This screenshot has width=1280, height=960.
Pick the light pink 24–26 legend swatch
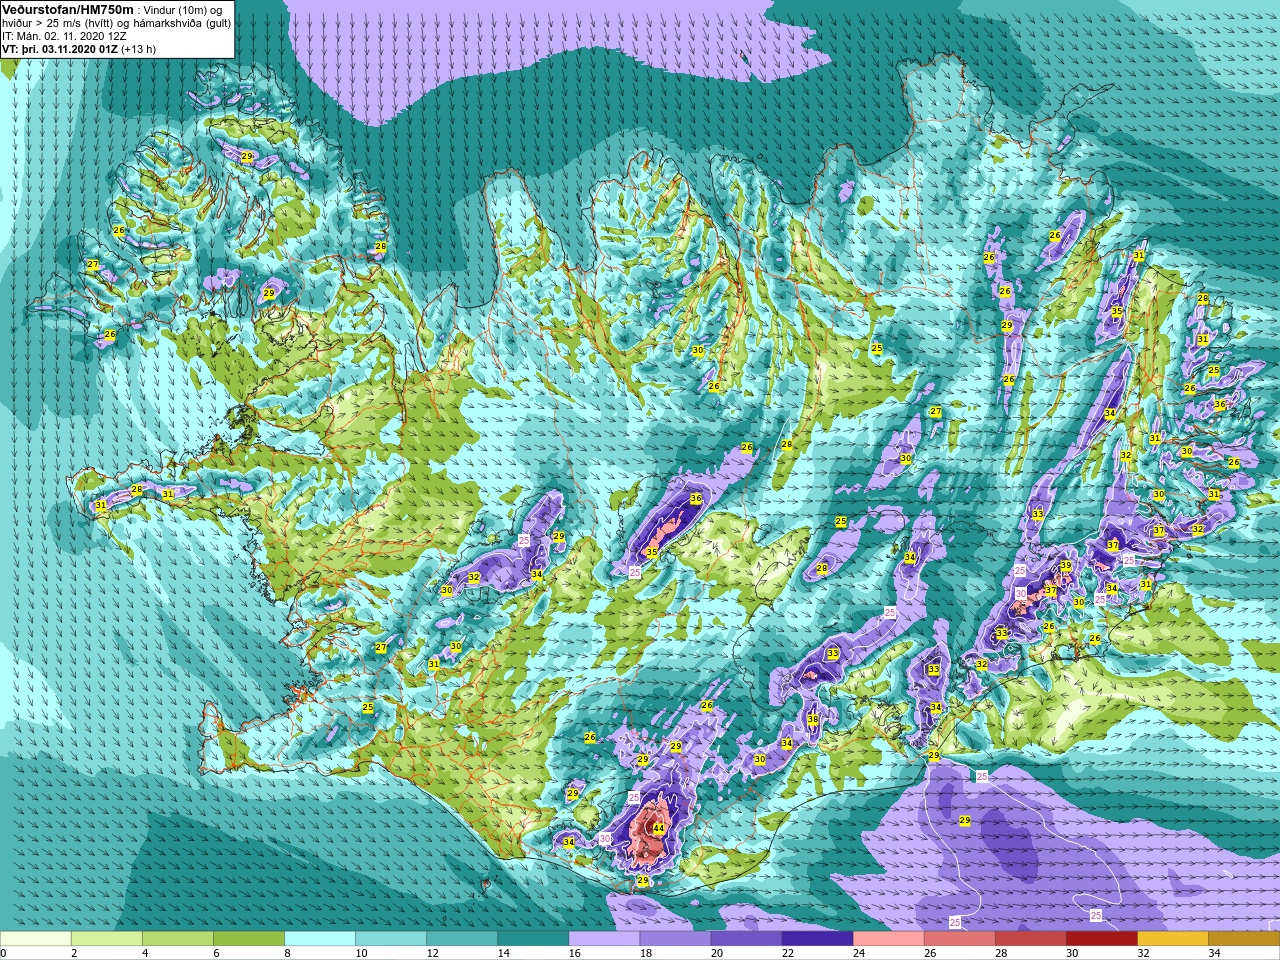pyautogui.click(x=888, y=939)
